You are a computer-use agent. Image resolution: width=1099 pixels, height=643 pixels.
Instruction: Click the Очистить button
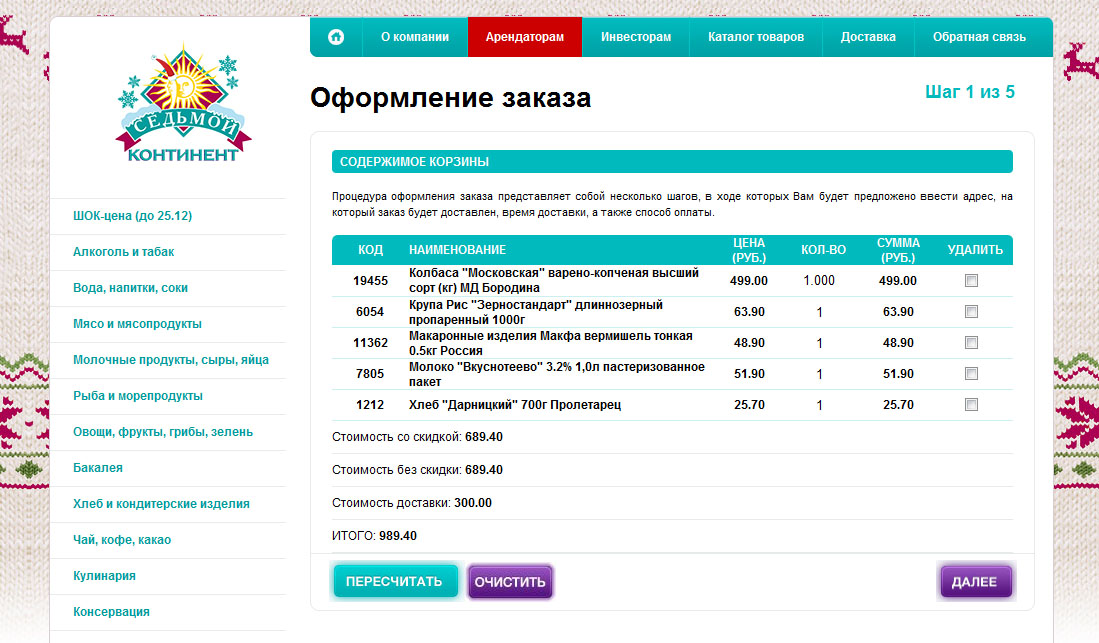pos(510,581)
